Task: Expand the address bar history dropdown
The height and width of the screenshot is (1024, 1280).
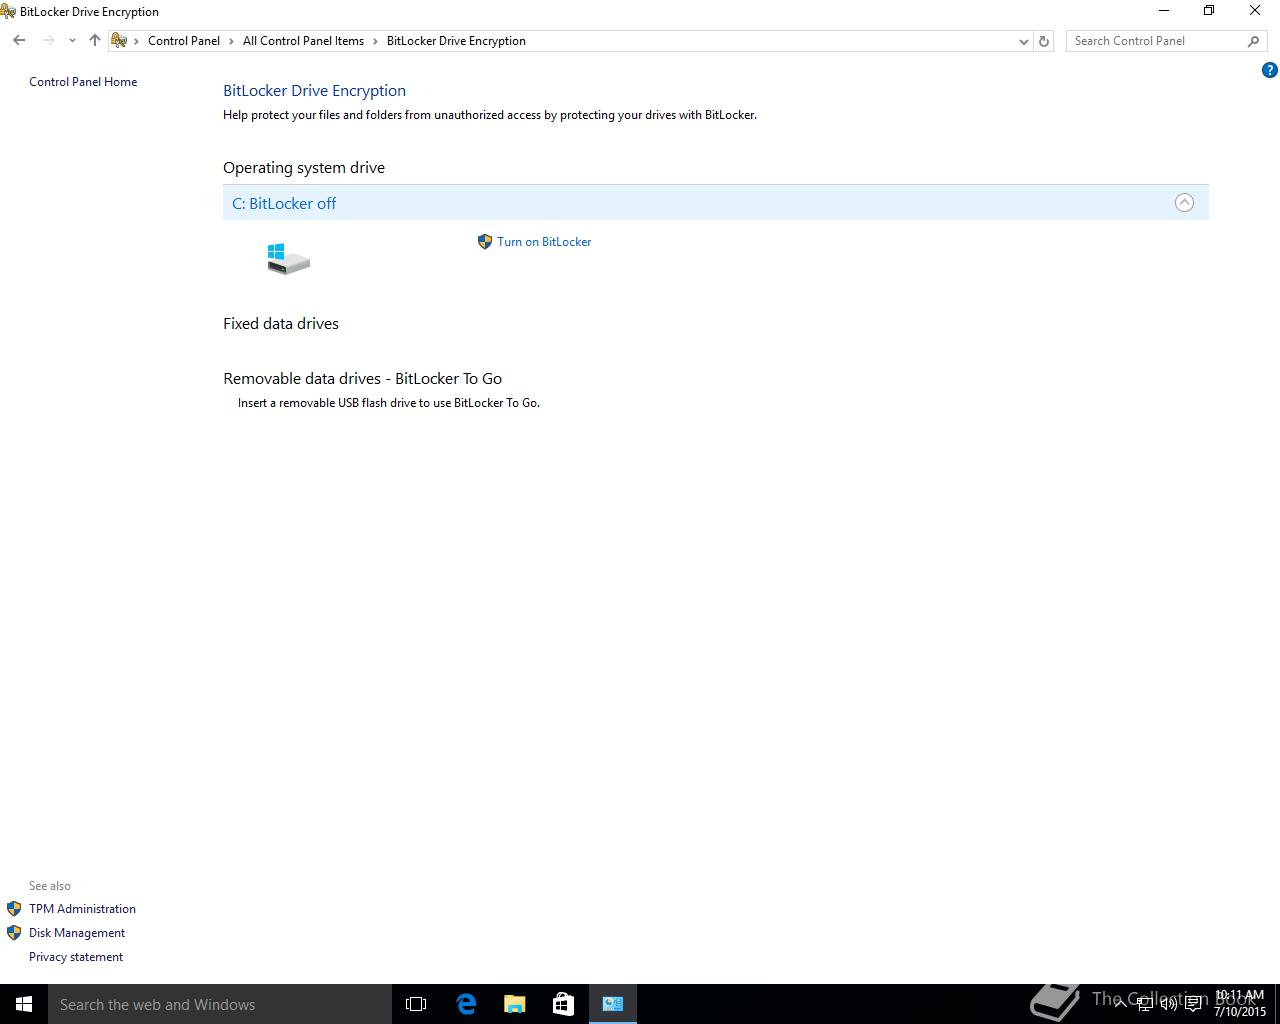Action: 1023,41
